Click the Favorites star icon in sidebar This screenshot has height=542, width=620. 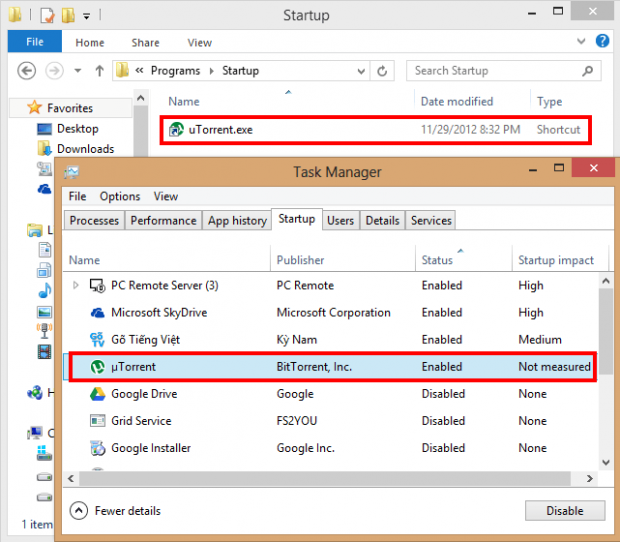click(x=34, y=108)
